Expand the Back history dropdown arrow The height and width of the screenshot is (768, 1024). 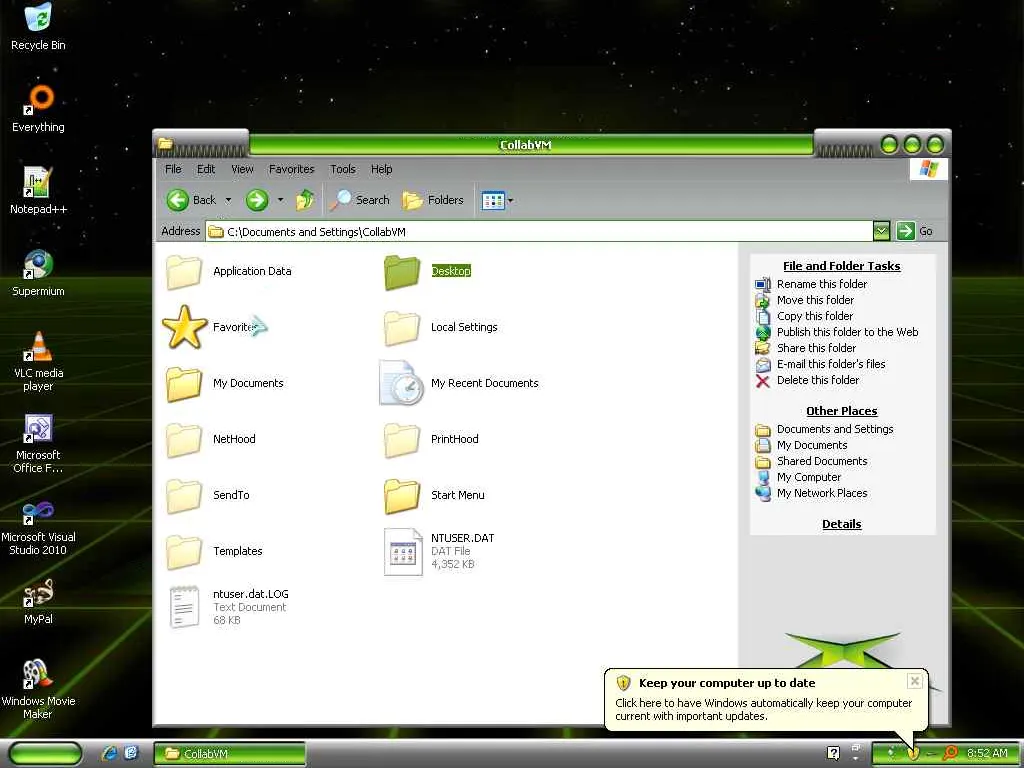(x=228, y=200)
